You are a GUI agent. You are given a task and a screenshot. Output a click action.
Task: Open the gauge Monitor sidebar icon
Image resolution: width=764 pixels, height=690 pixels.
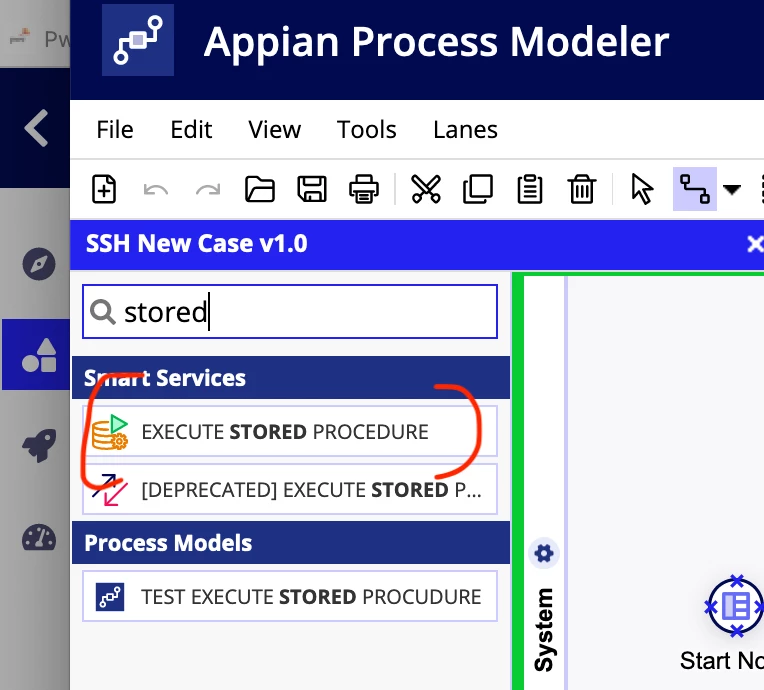[39, 537]
